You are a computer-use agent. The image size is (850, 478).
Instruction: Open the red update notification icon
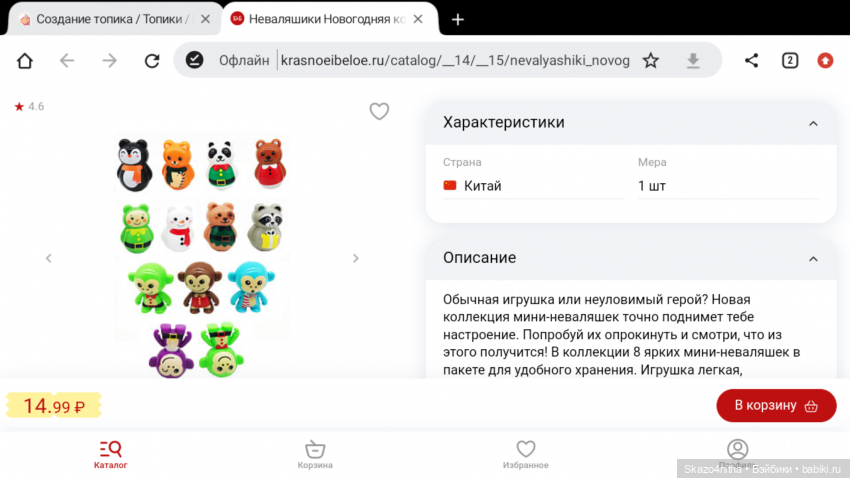point(825,60)
